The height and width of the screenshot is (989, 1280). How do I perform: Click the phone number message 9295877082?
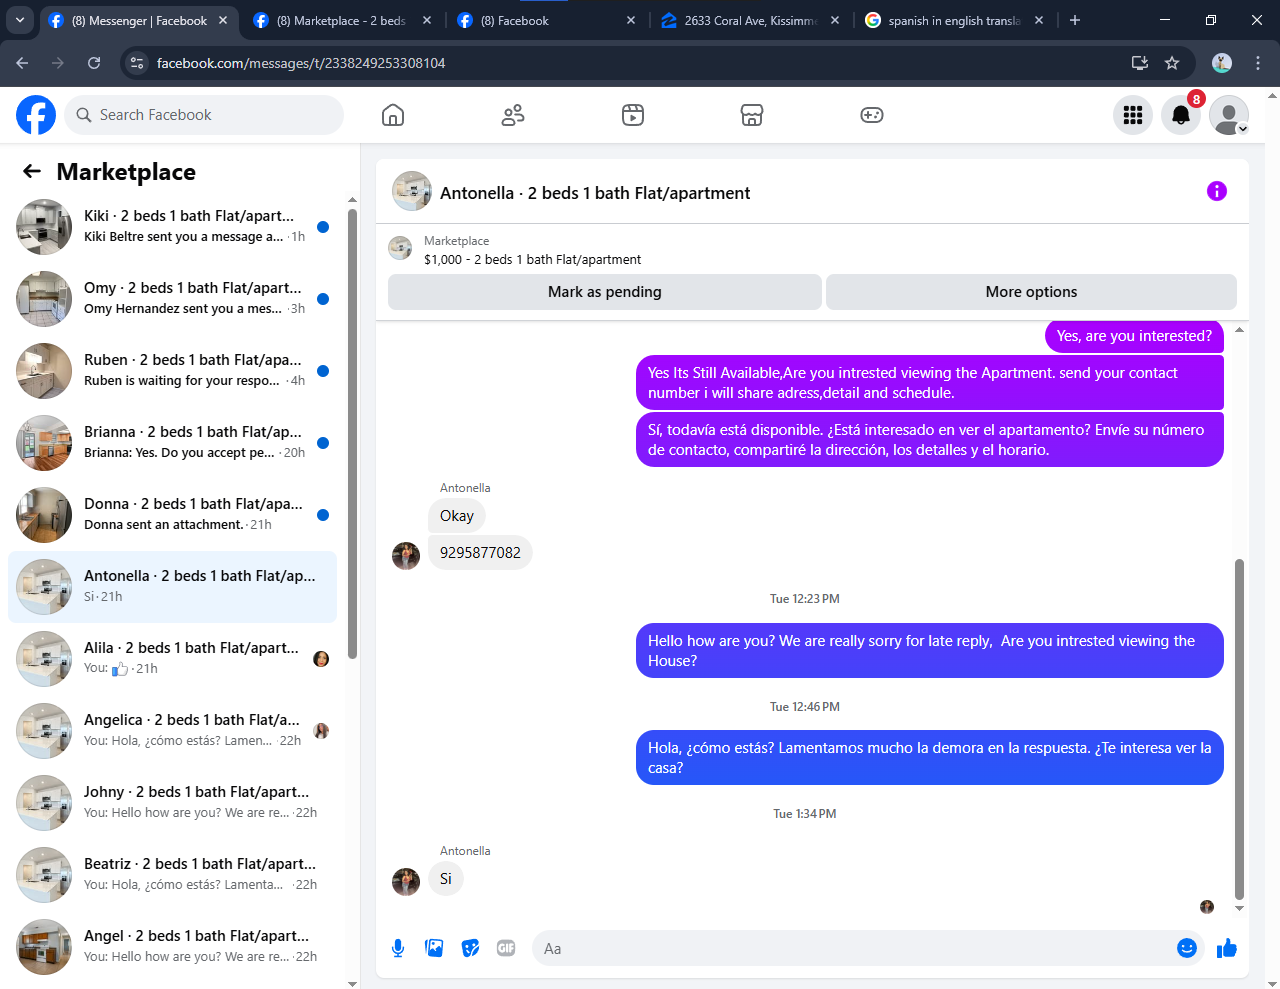click(x=480, y=552)
